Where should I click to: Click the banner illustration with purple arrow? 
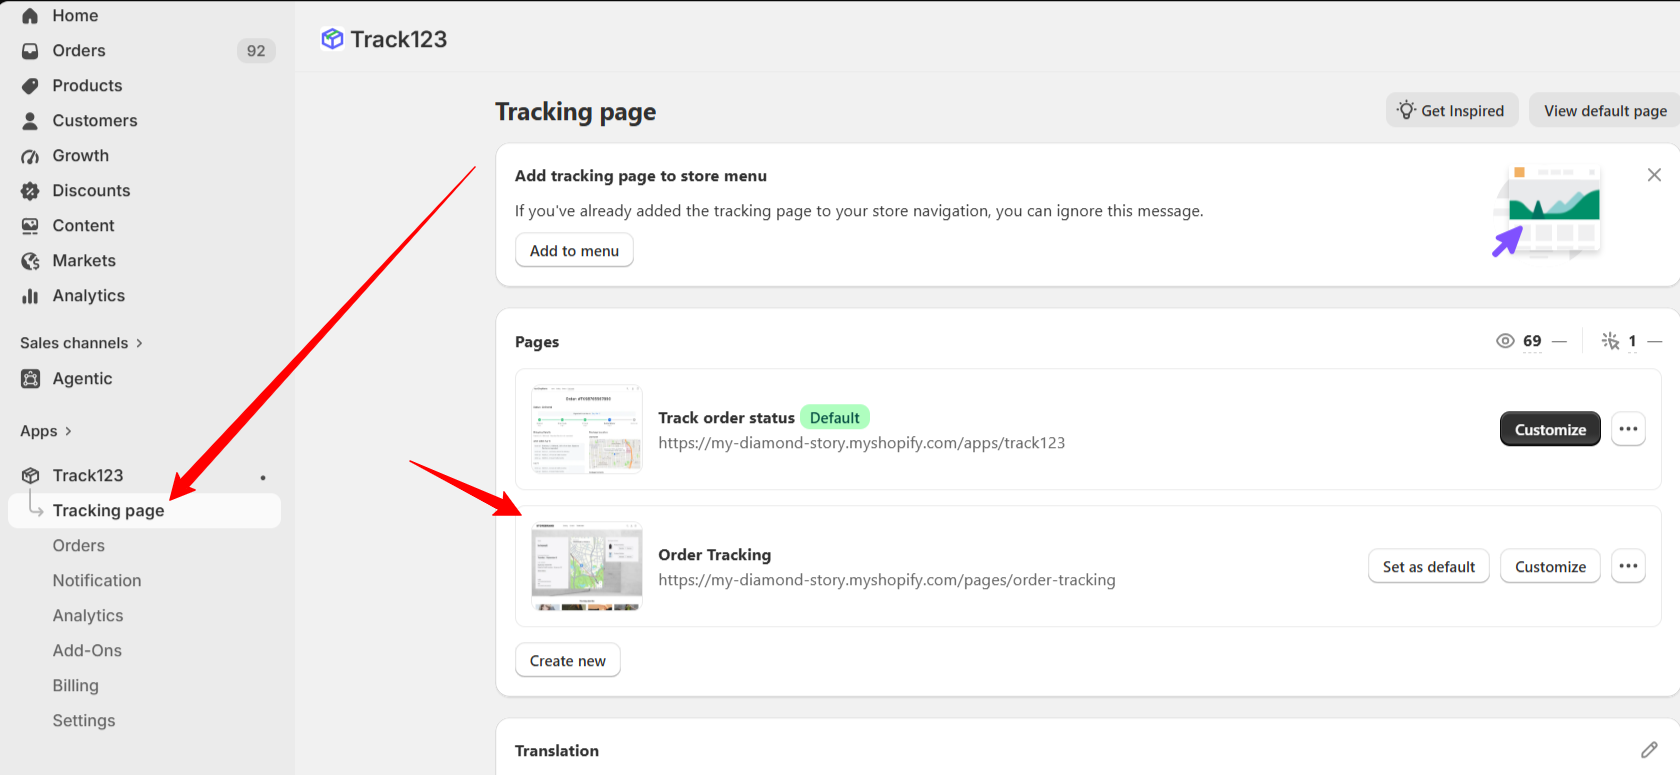pyautogui.click(x=1548, y=213)
